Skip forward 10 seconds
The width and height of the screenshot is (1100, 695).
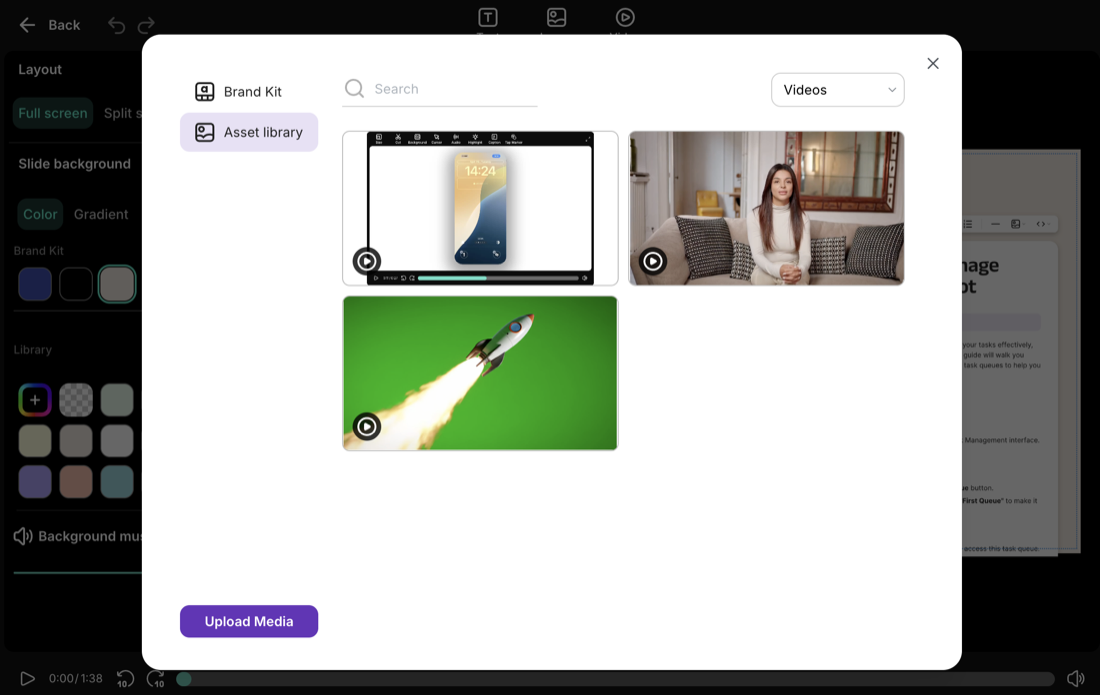pos(155,679)
